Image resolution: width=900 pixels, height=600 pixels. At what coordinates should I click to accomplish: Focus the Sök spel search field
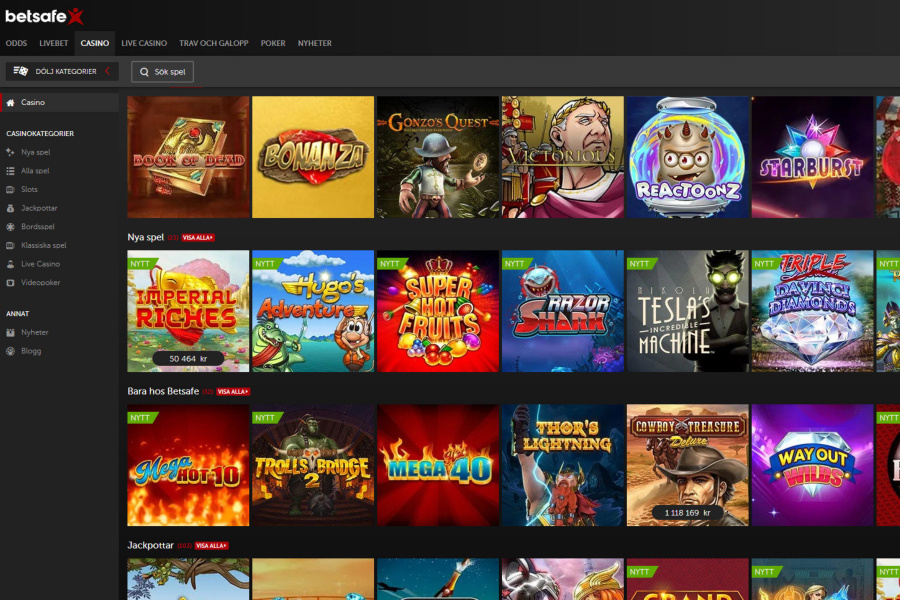(x=162, y=72)
